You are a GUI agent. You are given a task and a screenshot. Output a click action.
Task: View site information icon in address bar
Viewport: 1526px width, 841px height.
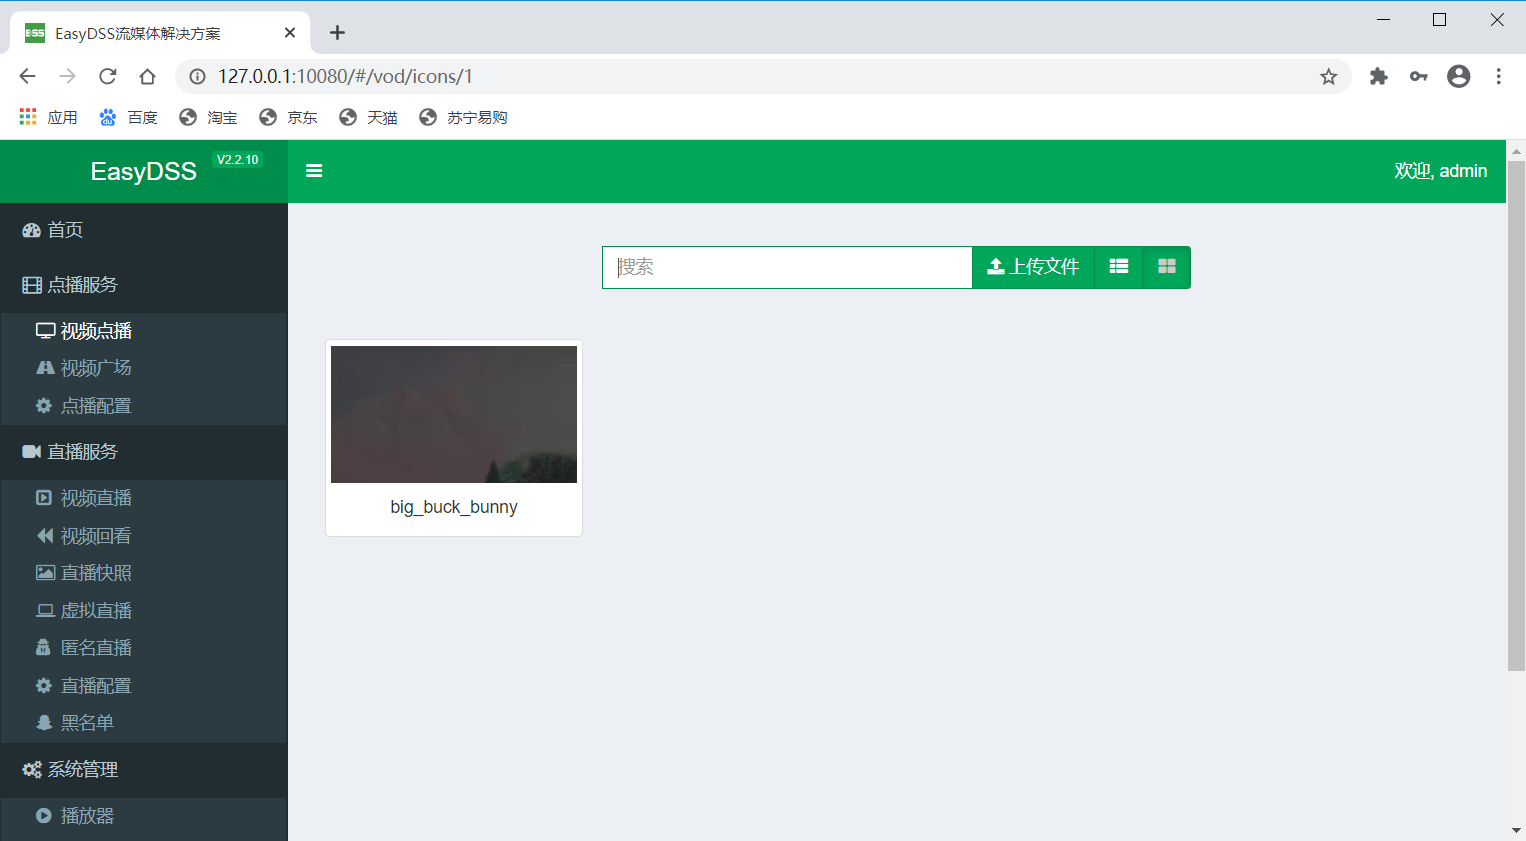pos(198,77)
